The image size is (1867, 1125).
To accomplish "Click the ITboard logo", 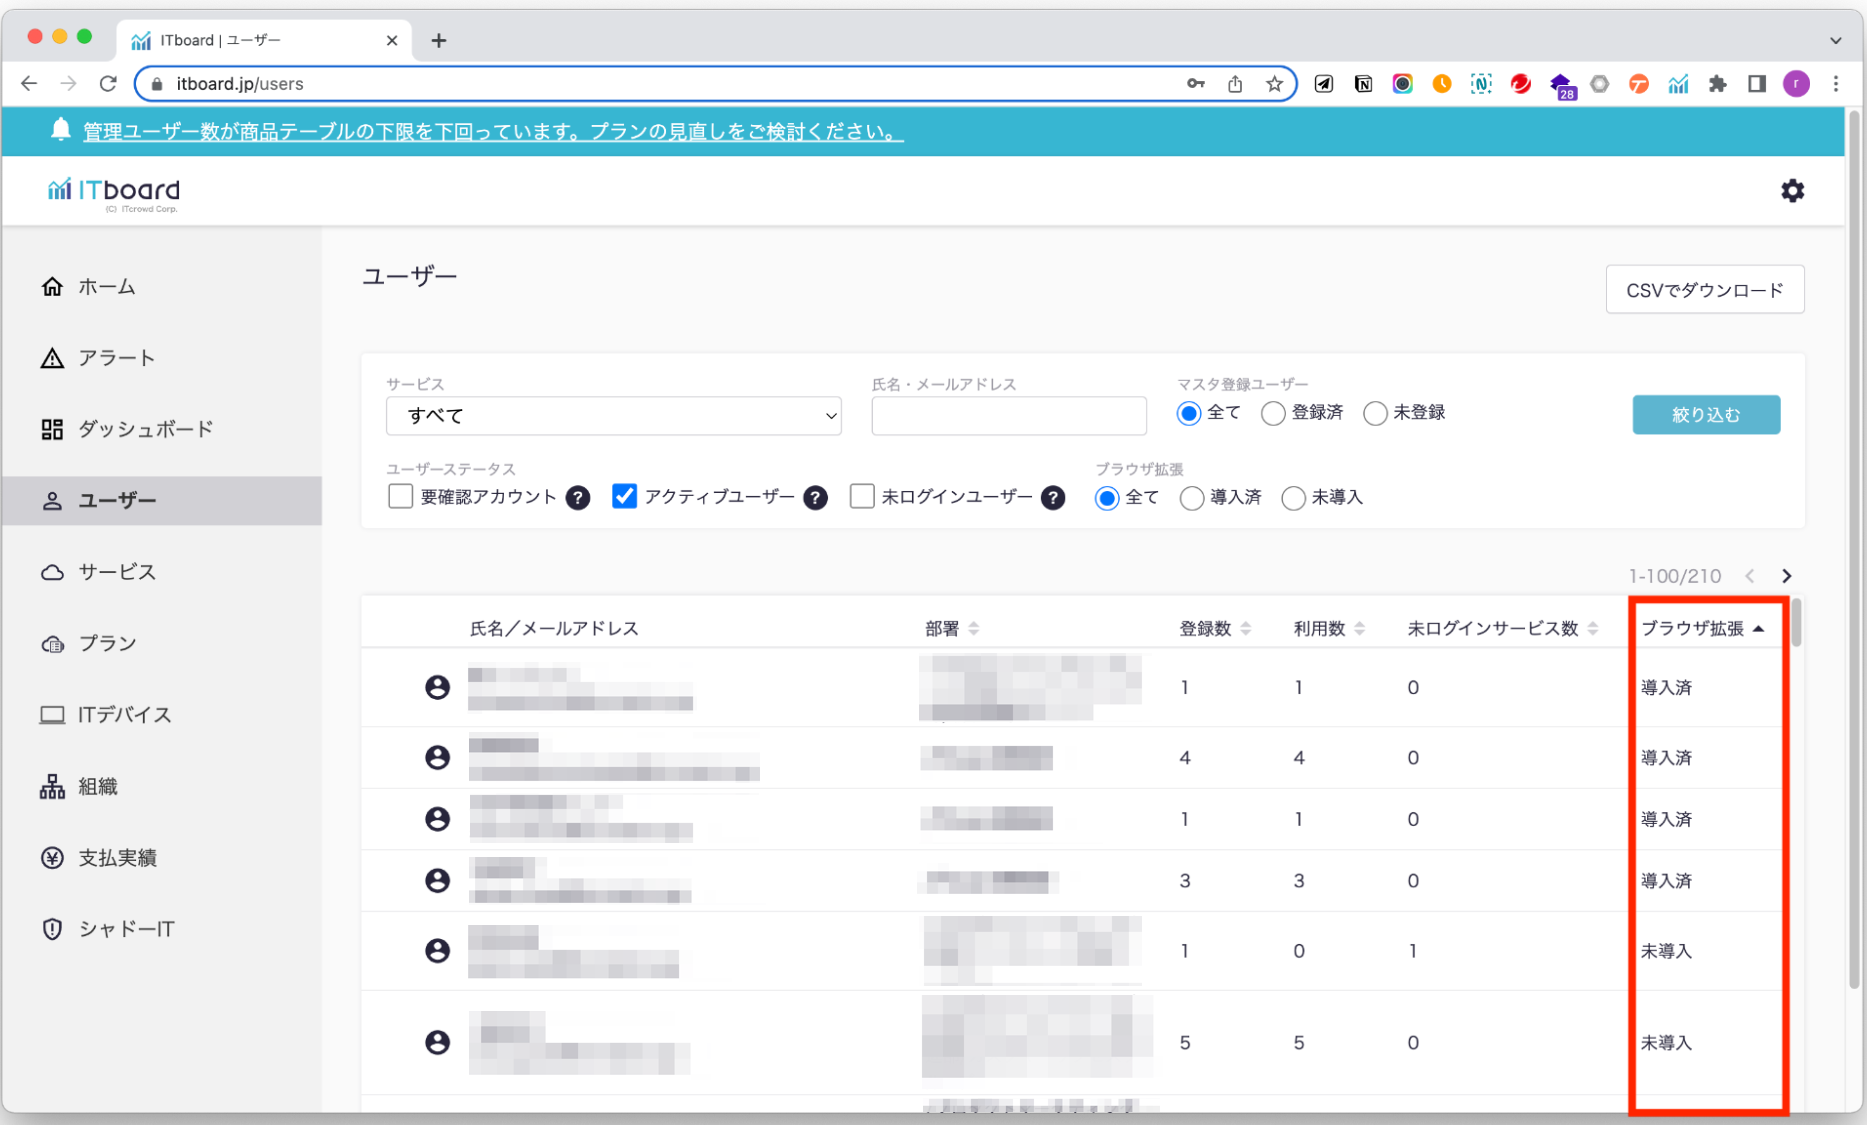I will (114, 192).
